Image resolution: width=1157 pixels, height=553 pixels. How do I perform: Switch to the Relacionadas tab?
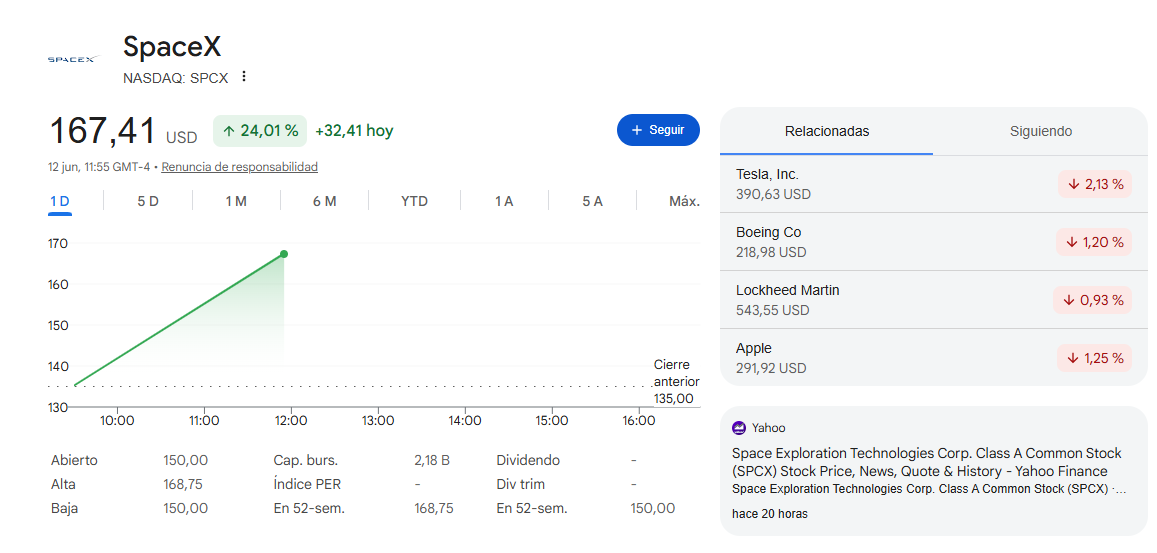(x=826, y=131)
